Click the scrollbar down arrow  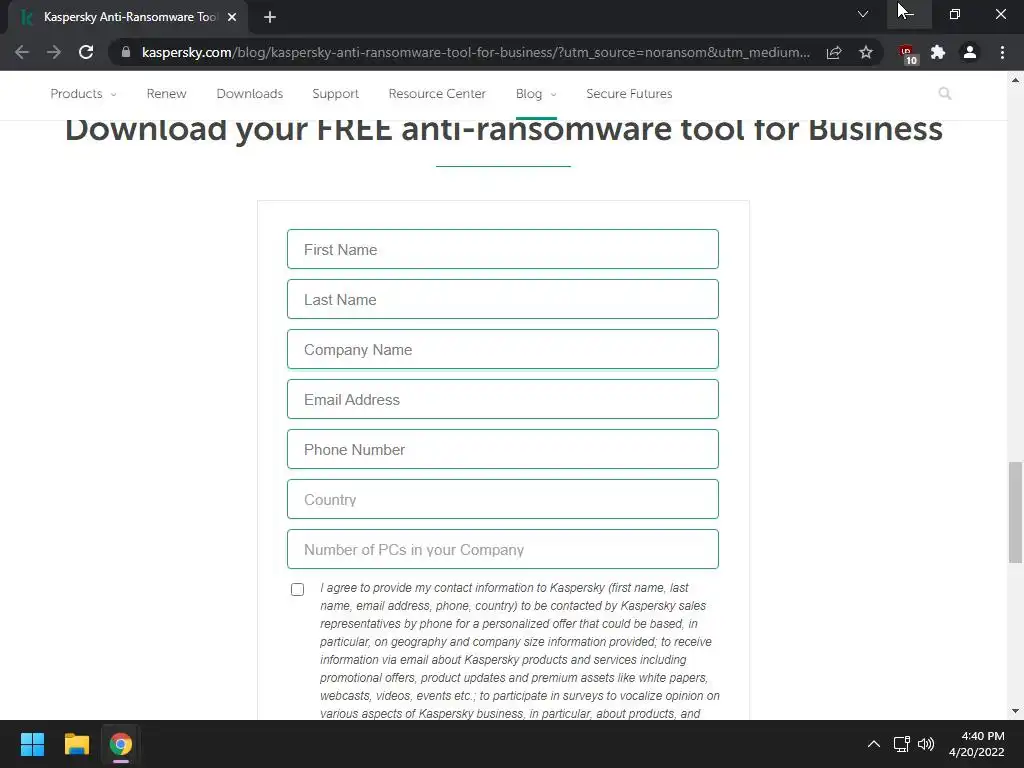coord(1015,711)
